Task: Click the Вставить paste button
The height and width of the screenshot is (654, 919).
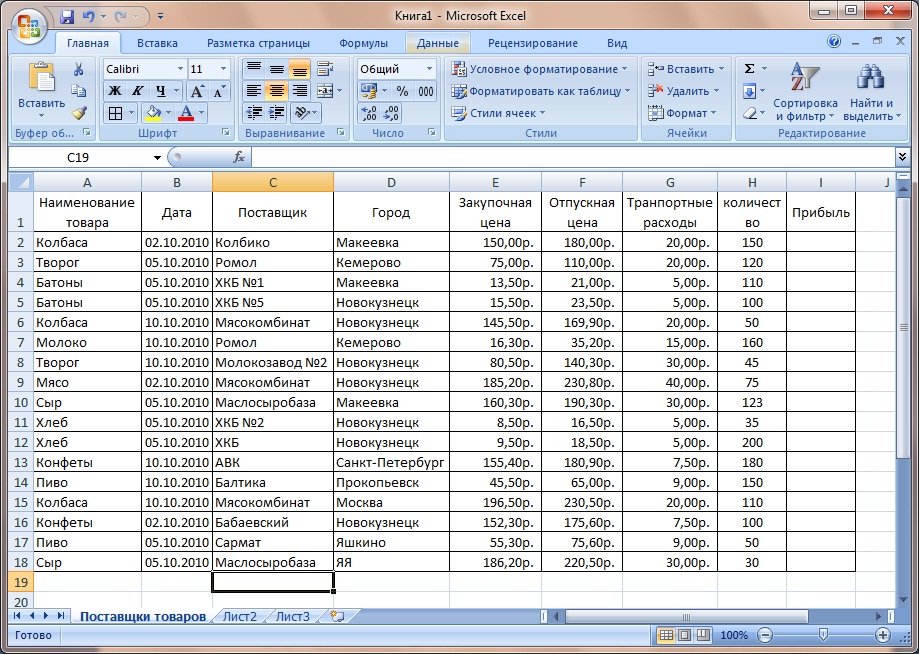Action: click(x=42, y=90)
